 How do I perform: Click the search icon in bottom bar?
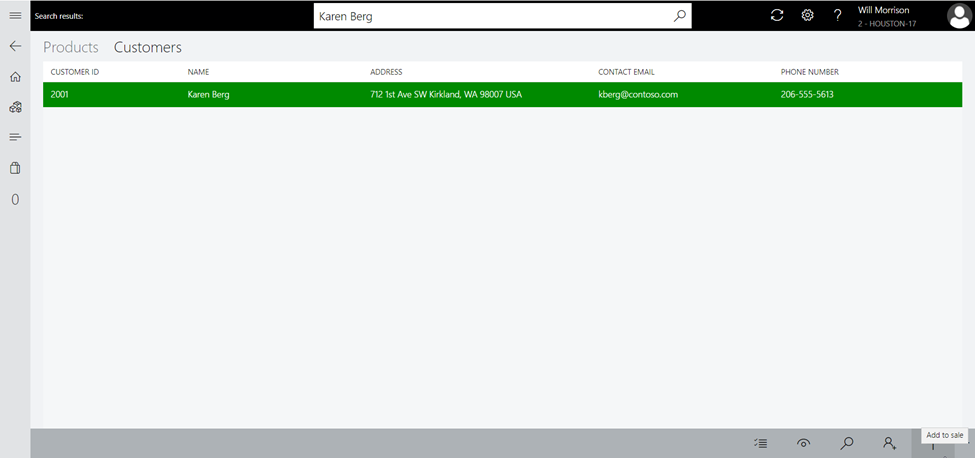tap(847, 443)
